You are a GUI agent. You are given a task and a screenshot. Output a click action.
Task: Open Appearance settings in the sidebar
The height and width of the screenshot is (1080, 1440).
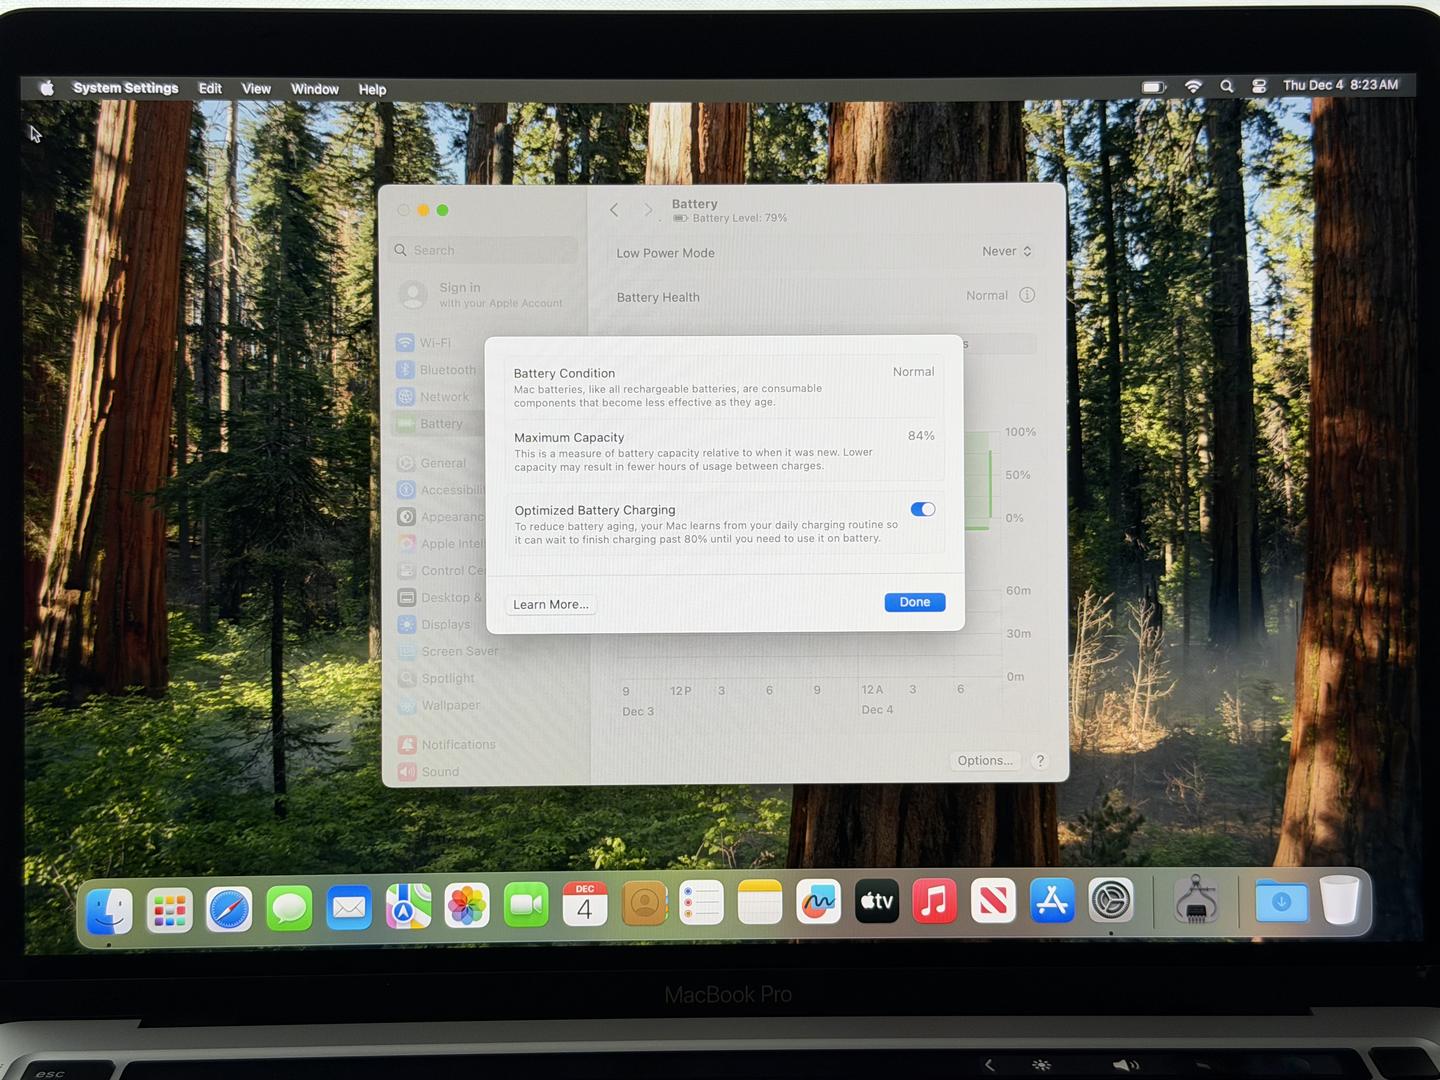(x=440, y=517)
